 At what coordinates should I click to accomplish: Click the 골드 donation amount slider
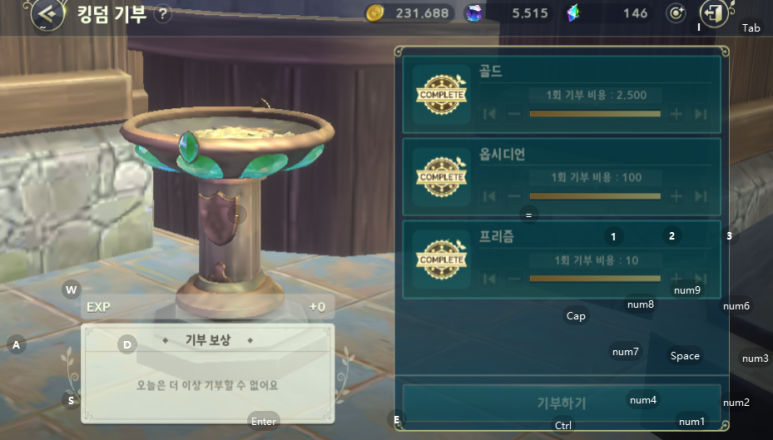pyautogui.click(x=595, y=114)
